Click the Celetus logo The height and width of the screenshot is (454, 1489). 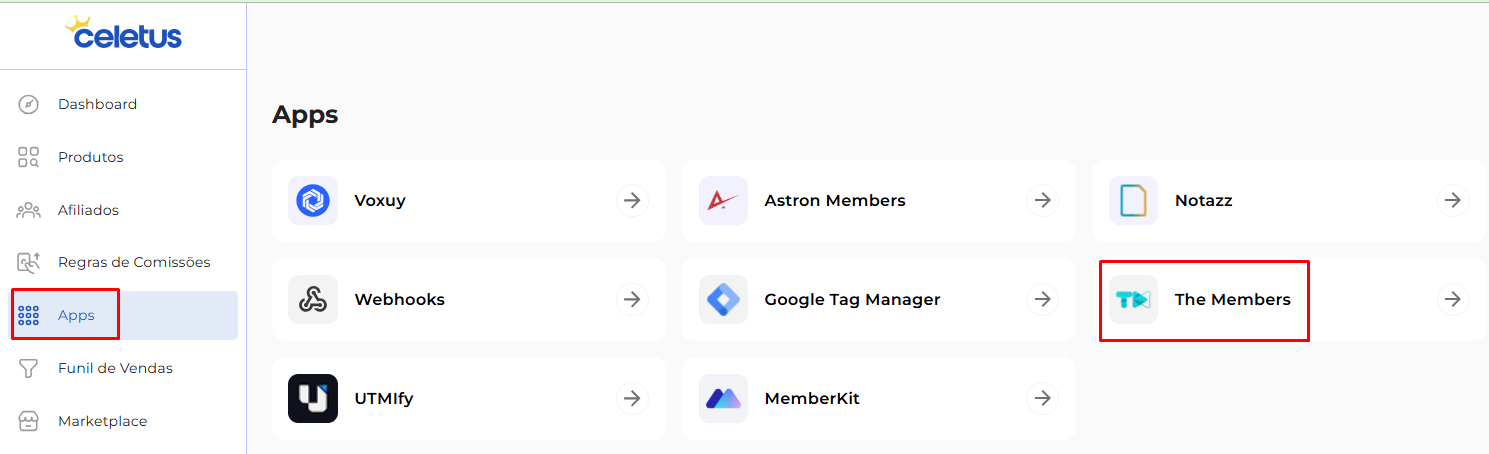124,33
